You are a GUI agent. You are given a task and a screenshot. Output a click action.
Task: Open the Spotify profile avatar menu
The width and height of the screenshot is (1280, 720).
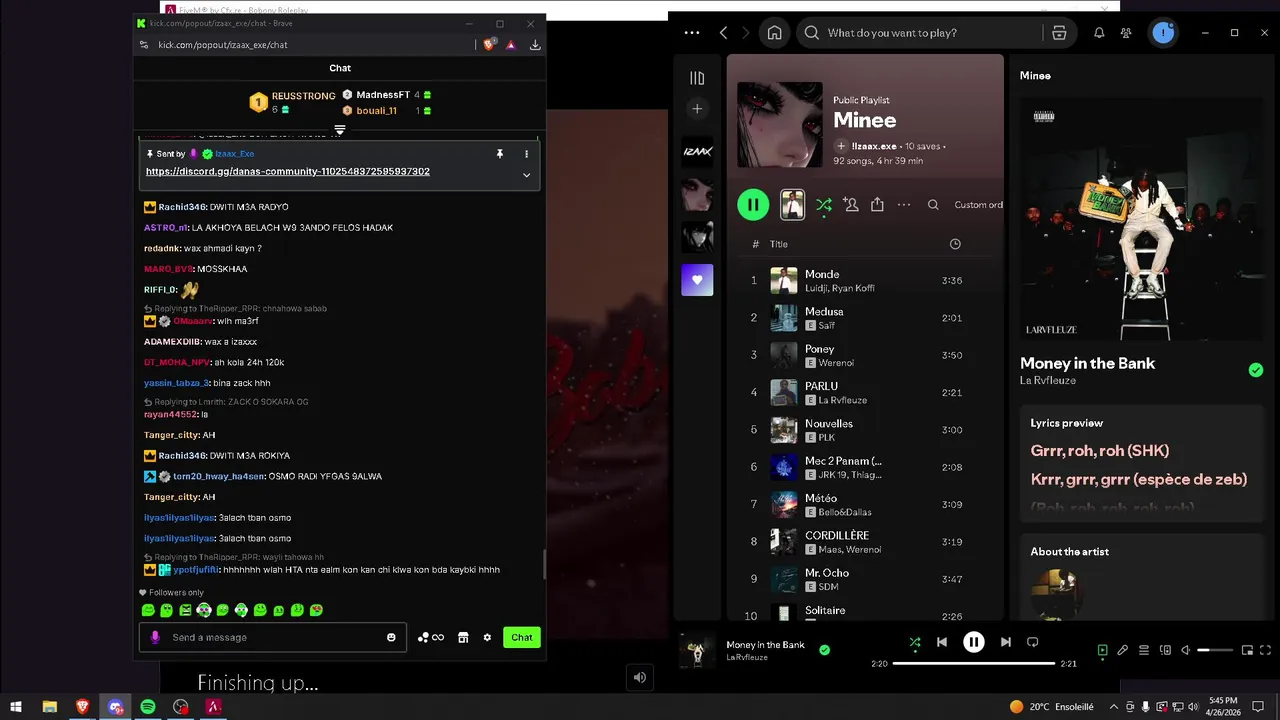(1162, 33)
